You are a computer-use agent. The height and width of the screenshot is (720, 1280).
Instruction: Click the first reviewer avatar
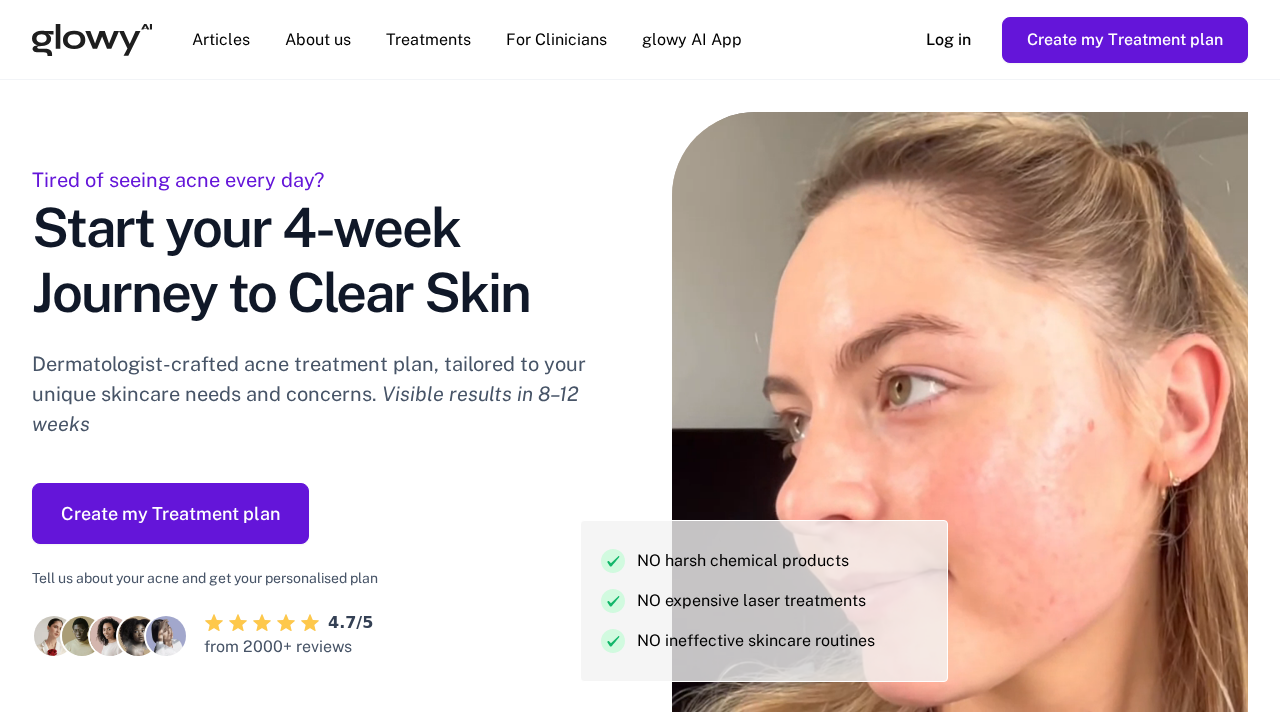pyautogui.click(x=52, y=636)
